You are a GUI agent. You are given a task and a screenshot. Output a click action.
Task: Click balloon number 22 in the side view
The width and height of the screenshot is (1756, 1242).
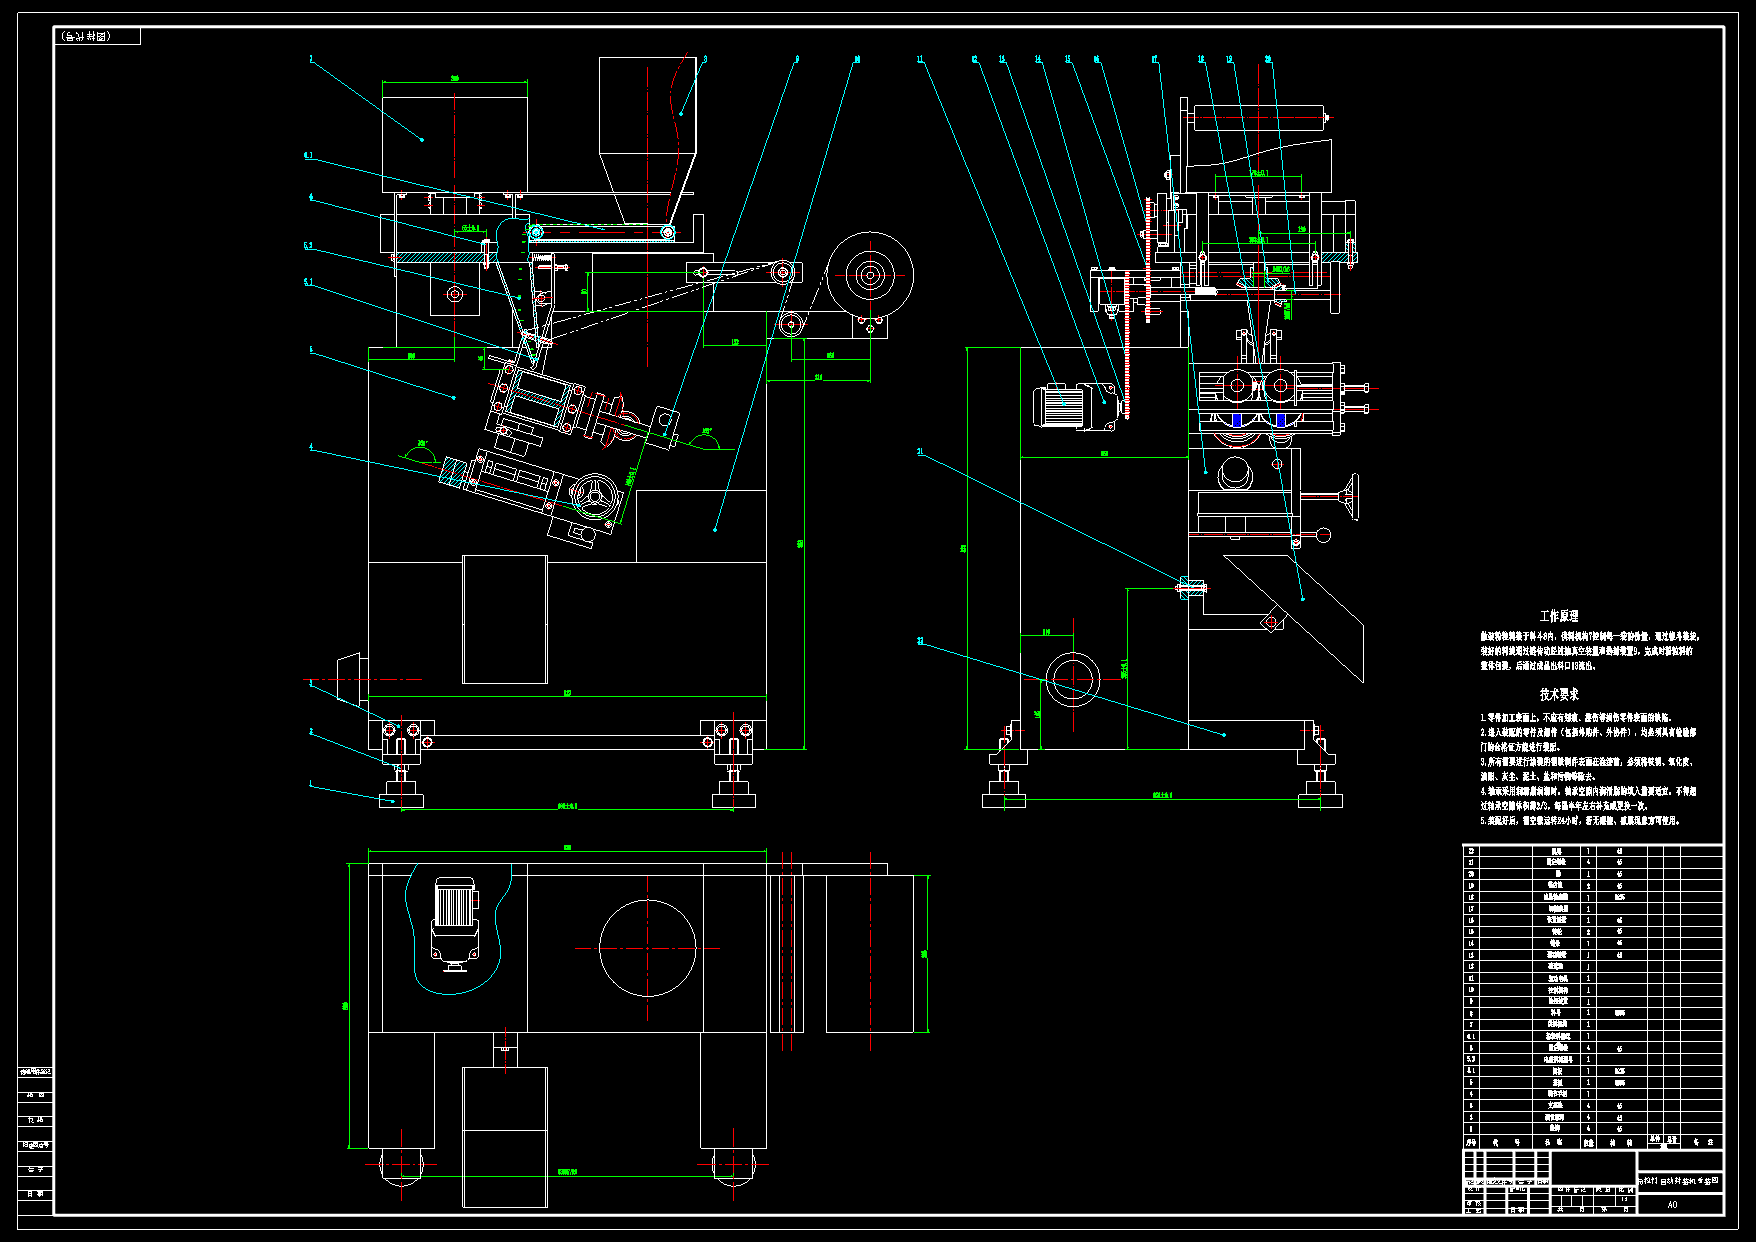920,641
